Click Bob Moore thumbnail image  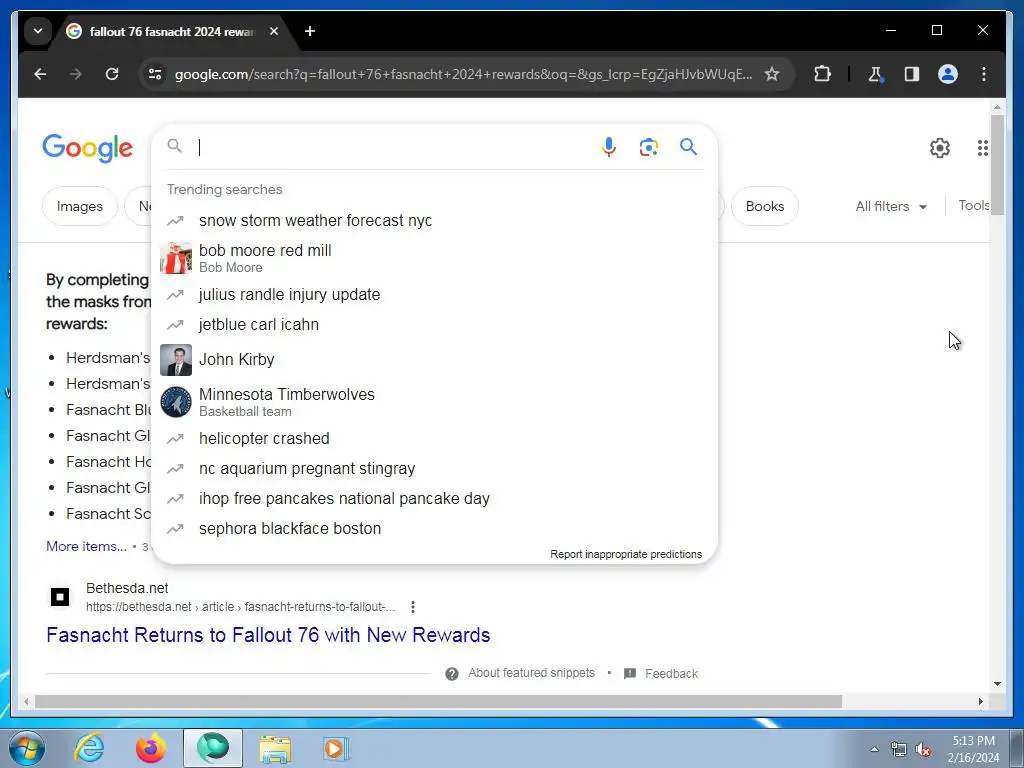point(176,258)
